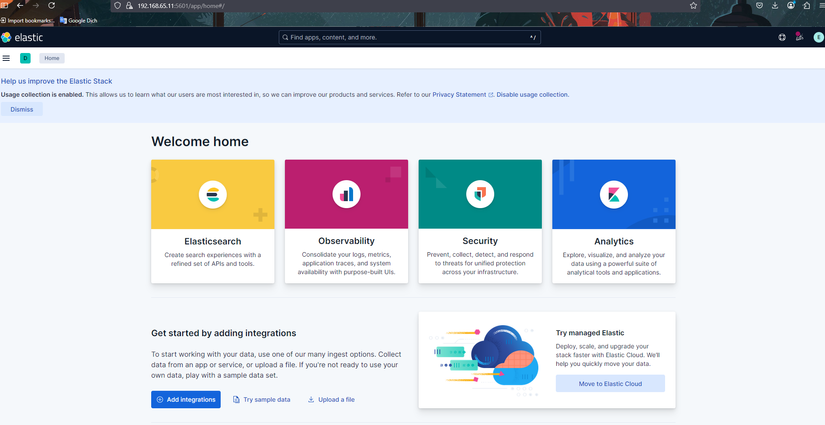The width and height of the screenshot is (825, 425).
Task: Click the lock icon in address bar
Action: [129, 6]
